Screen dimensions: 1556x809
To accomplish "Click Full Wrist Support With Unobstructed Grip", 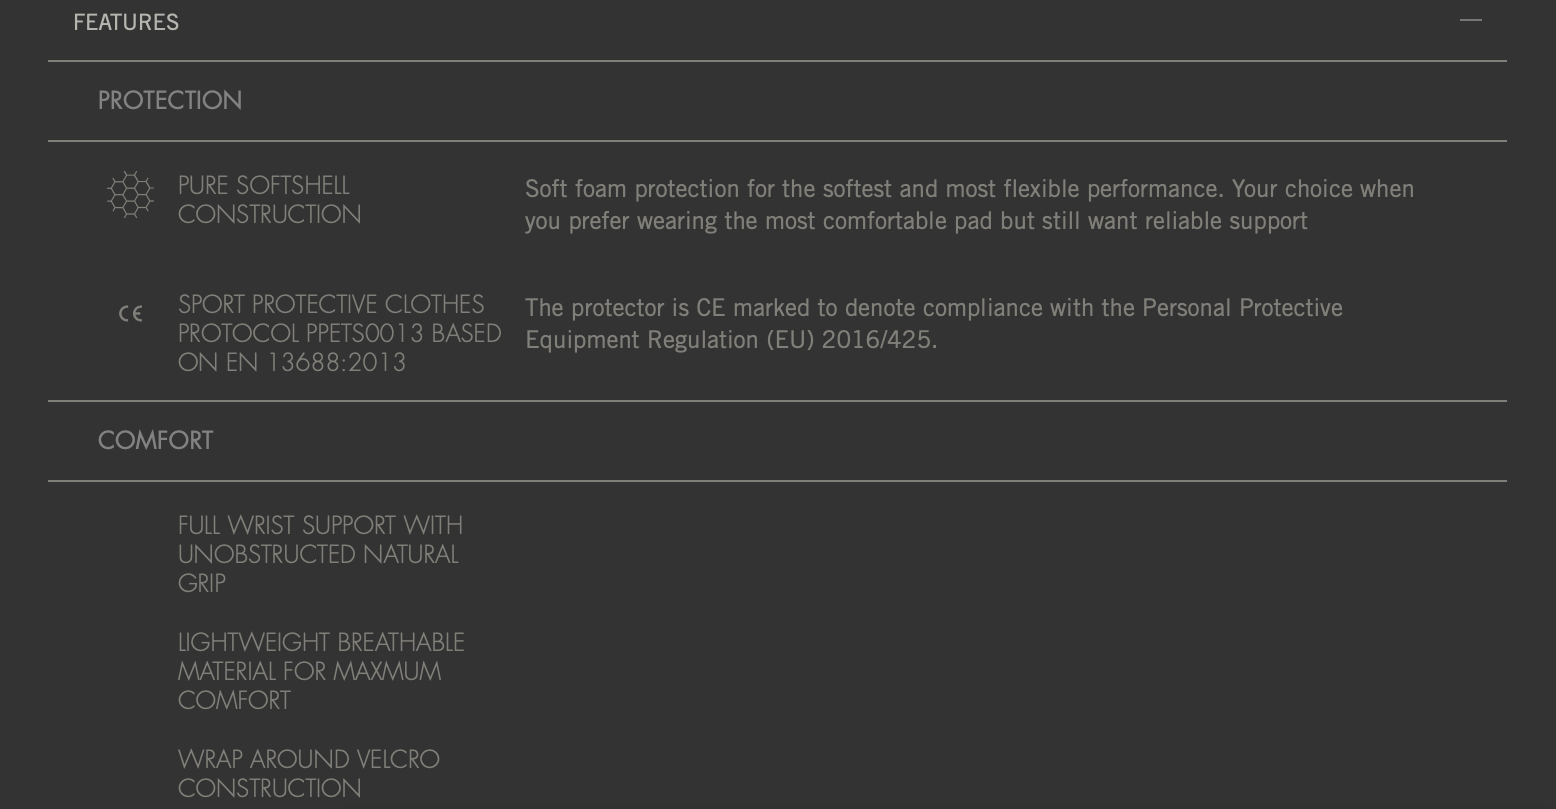I will coord(320,554).
